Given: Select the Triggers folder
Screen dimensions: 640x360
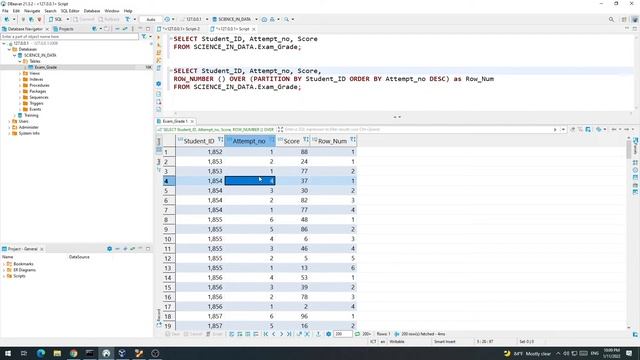Looking at the screenshot, I should [x=36, y=103].
